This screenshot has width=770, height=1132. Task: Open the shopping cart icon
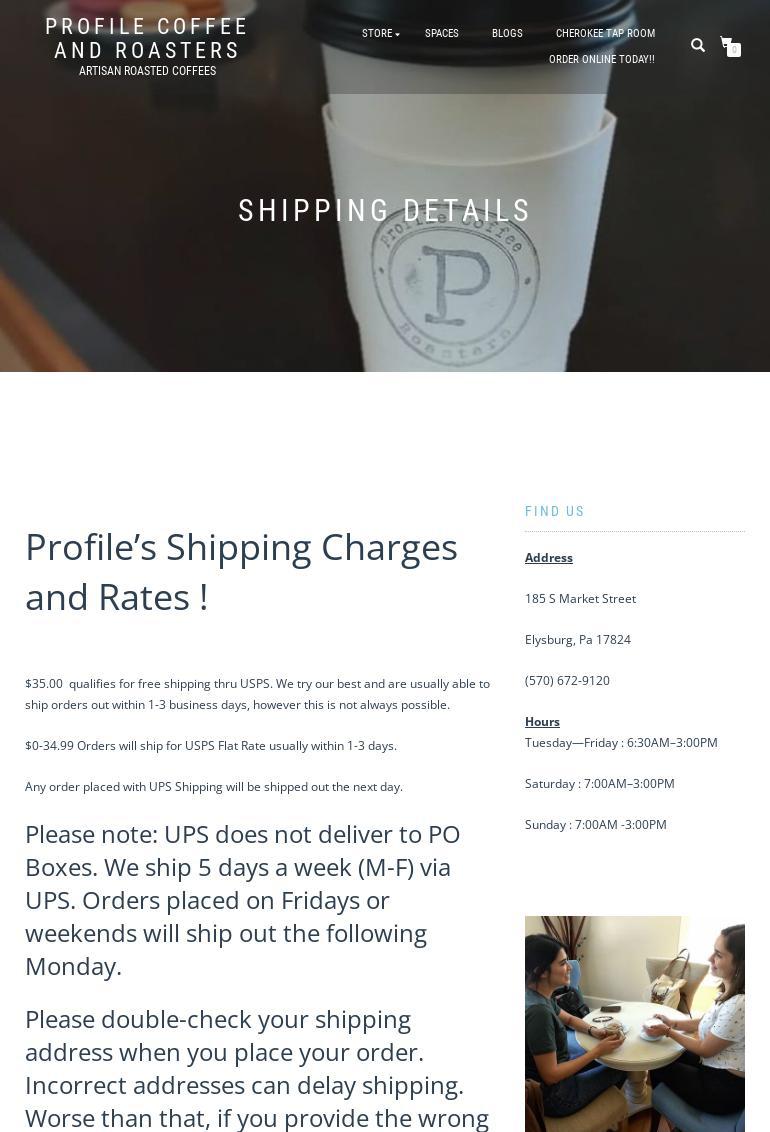726,43
